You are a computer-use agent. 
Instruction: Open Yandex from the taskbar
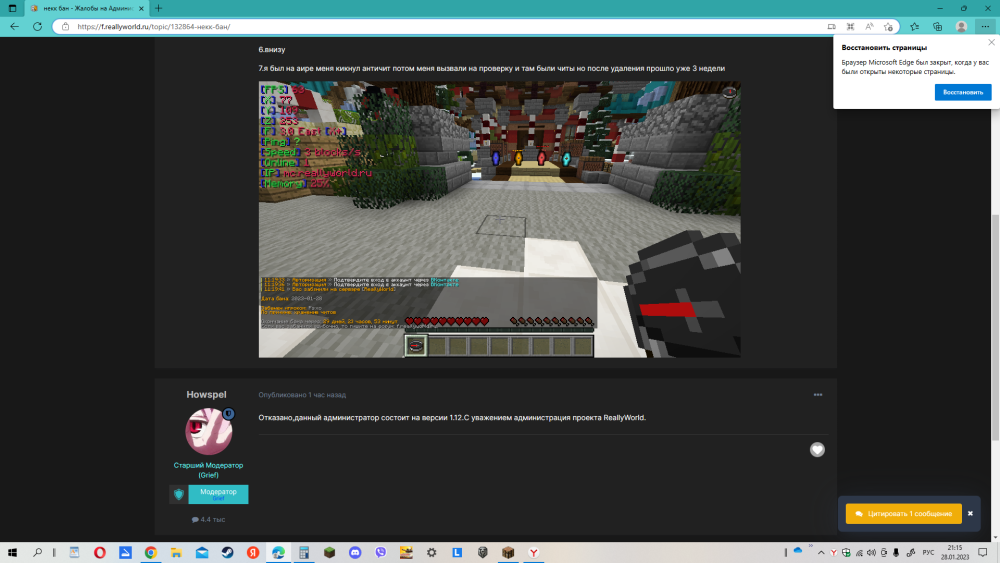253,553
